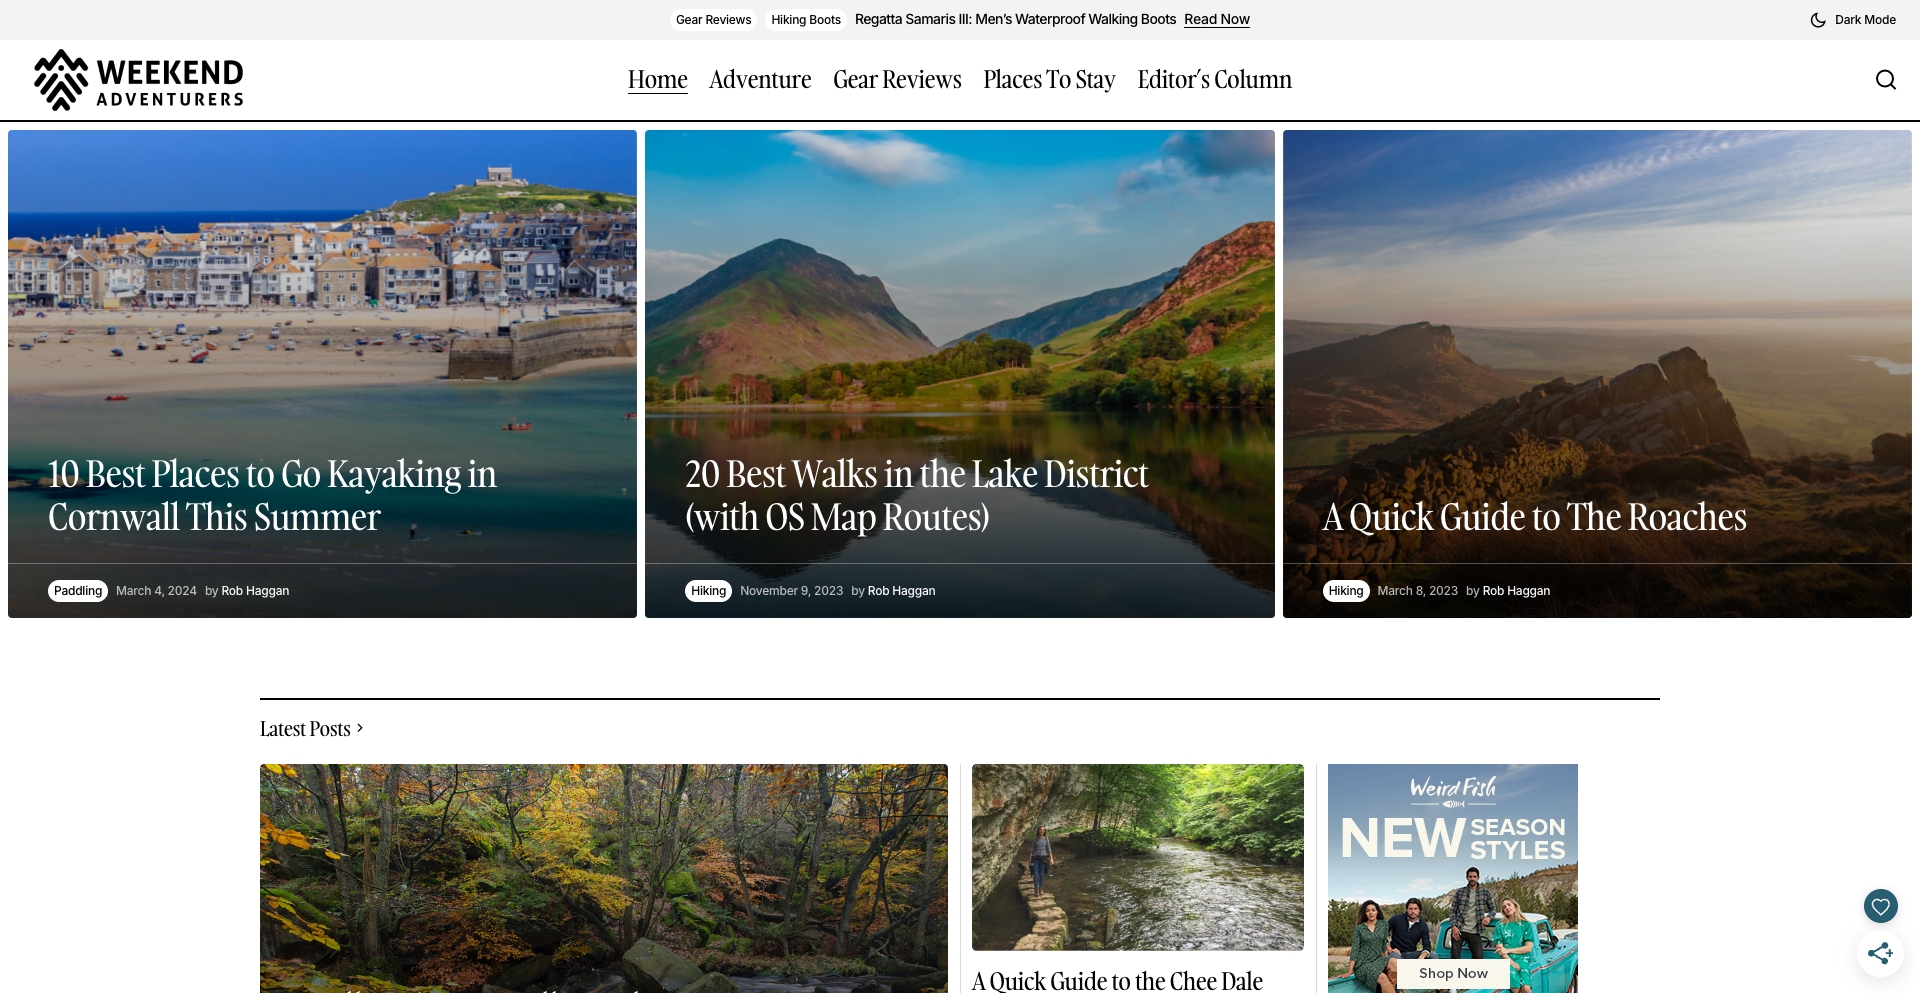Click the Chee Dale article thumbnail
The width and height of the screenshot is (1920, 993).
click(1137, 857)
